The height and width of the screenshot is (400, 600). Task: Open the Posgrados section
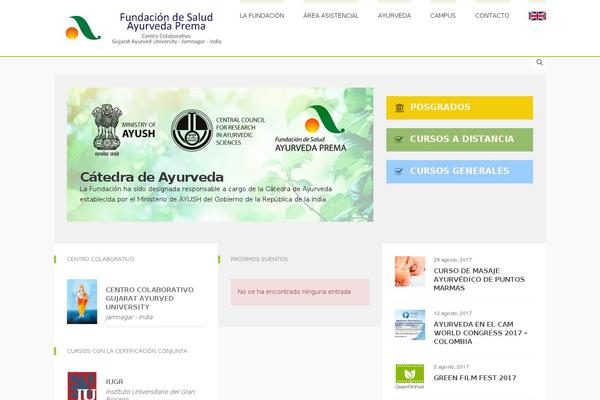click(x=460, y=108)
